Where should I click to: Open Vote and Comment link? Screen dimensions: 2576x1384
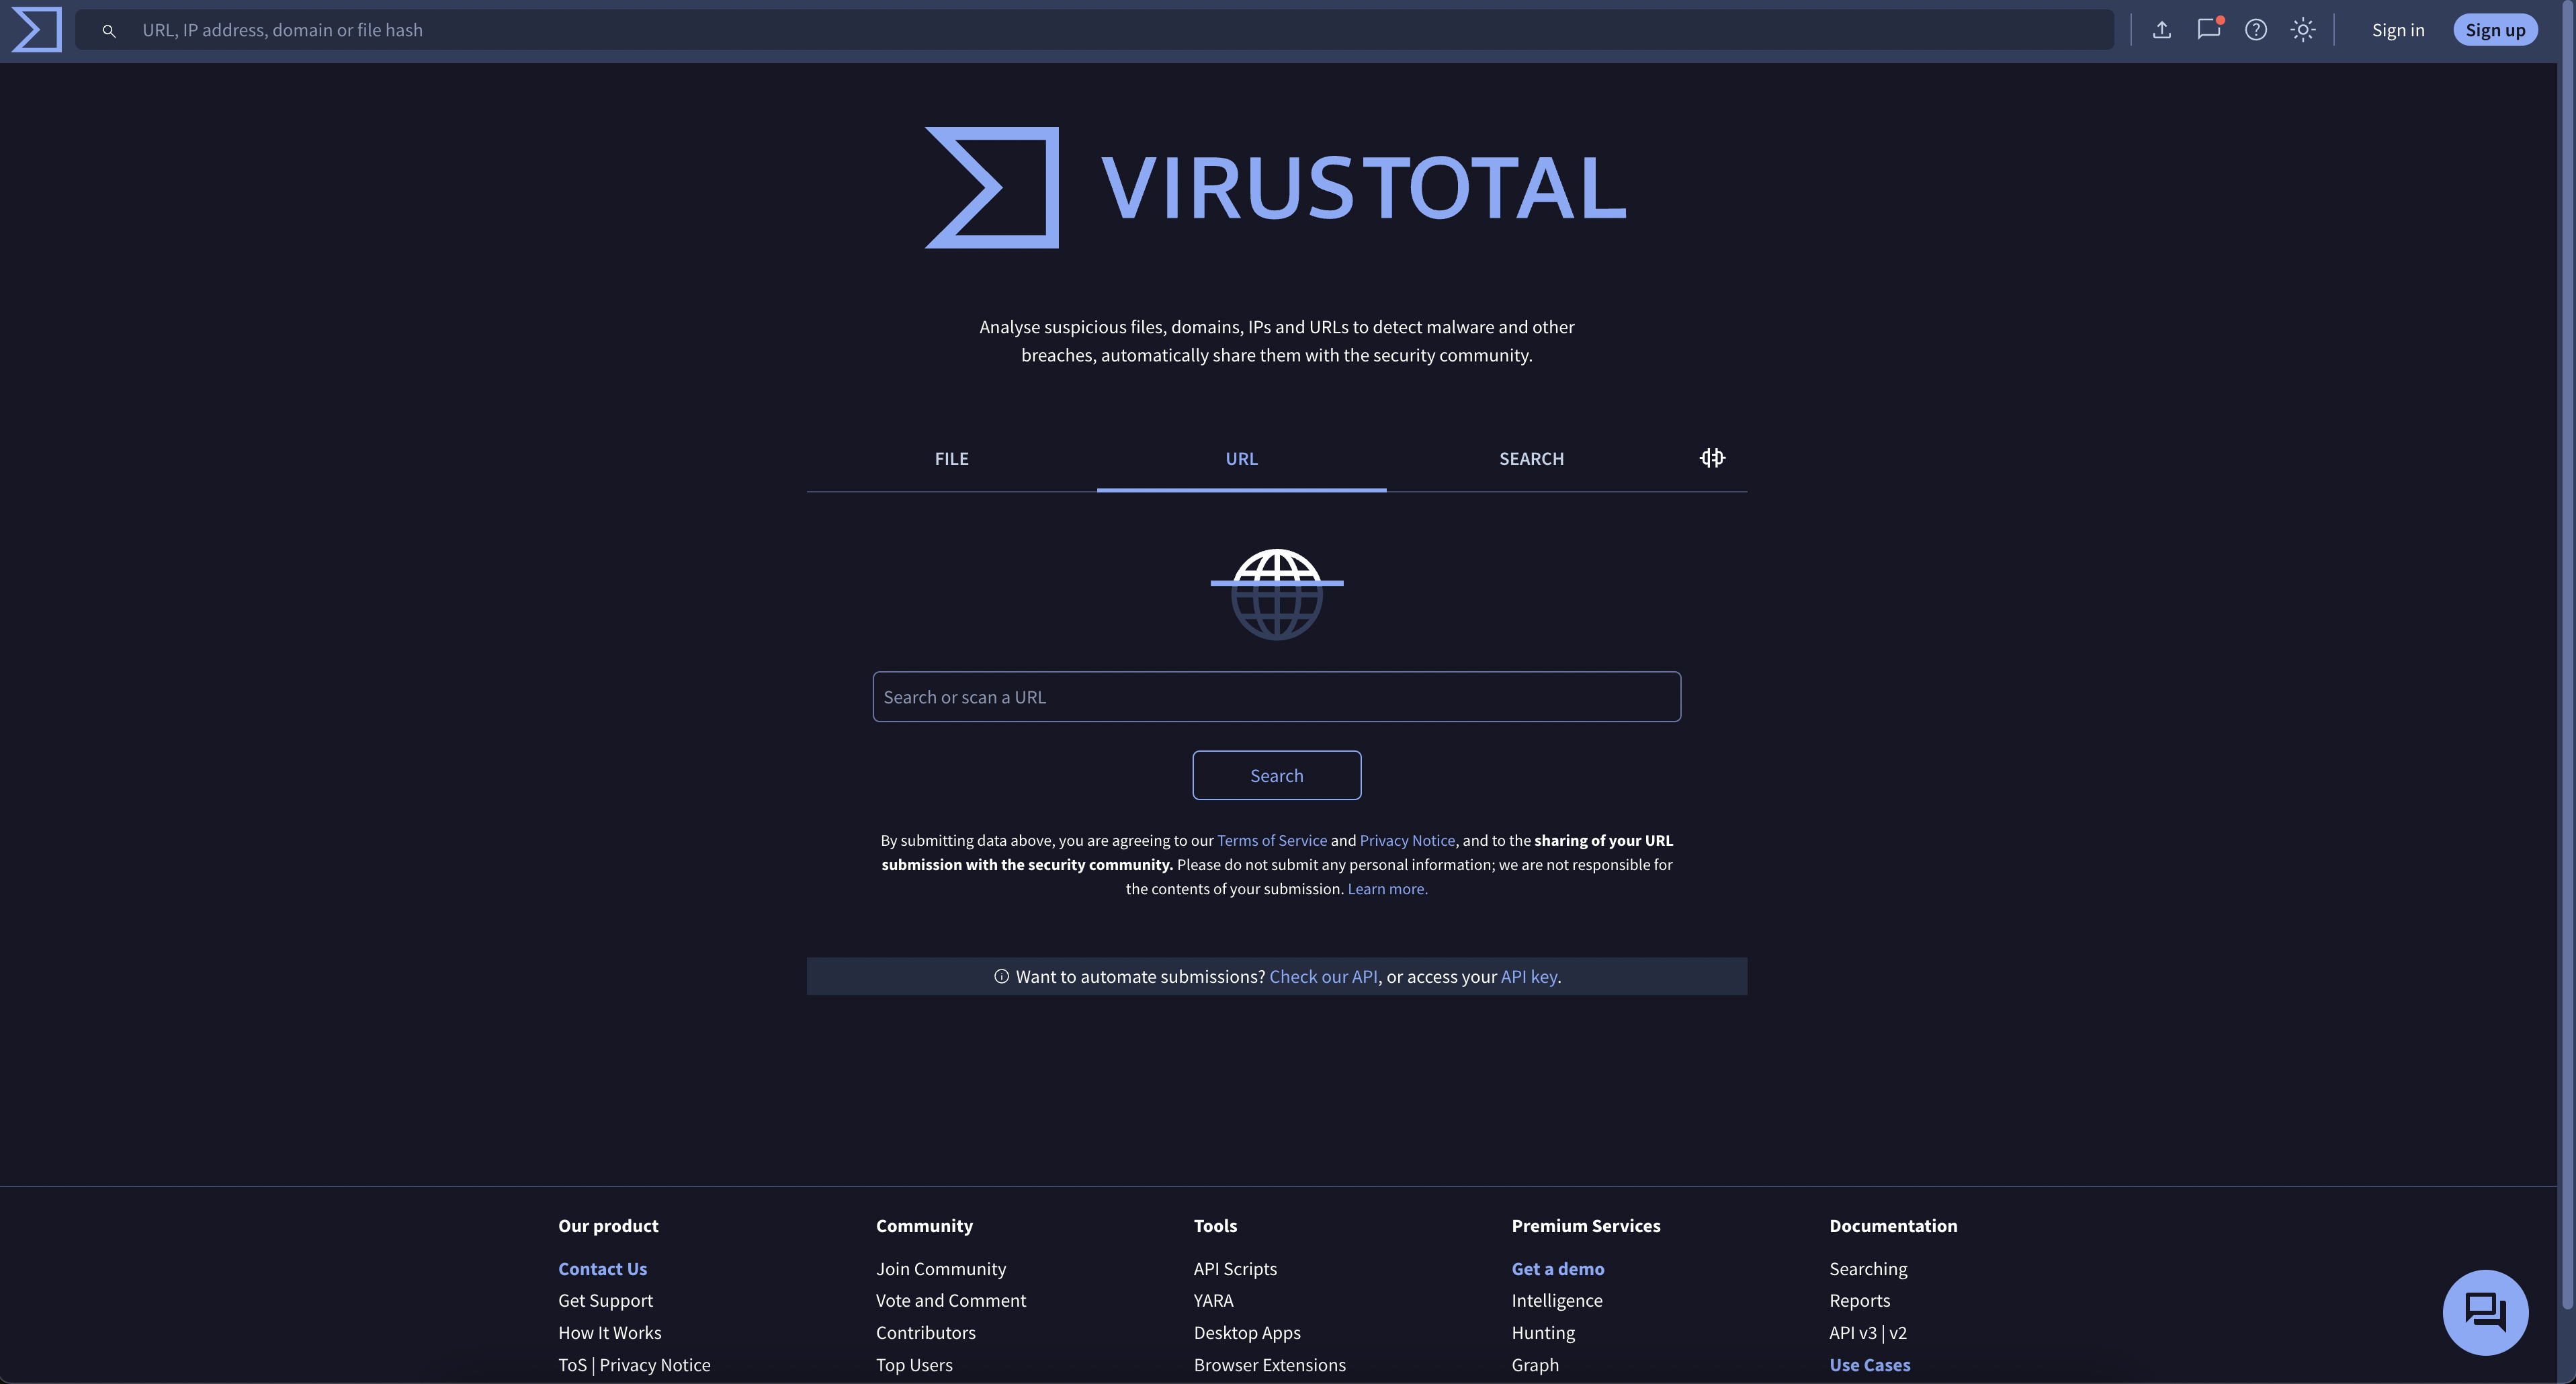951,1301
